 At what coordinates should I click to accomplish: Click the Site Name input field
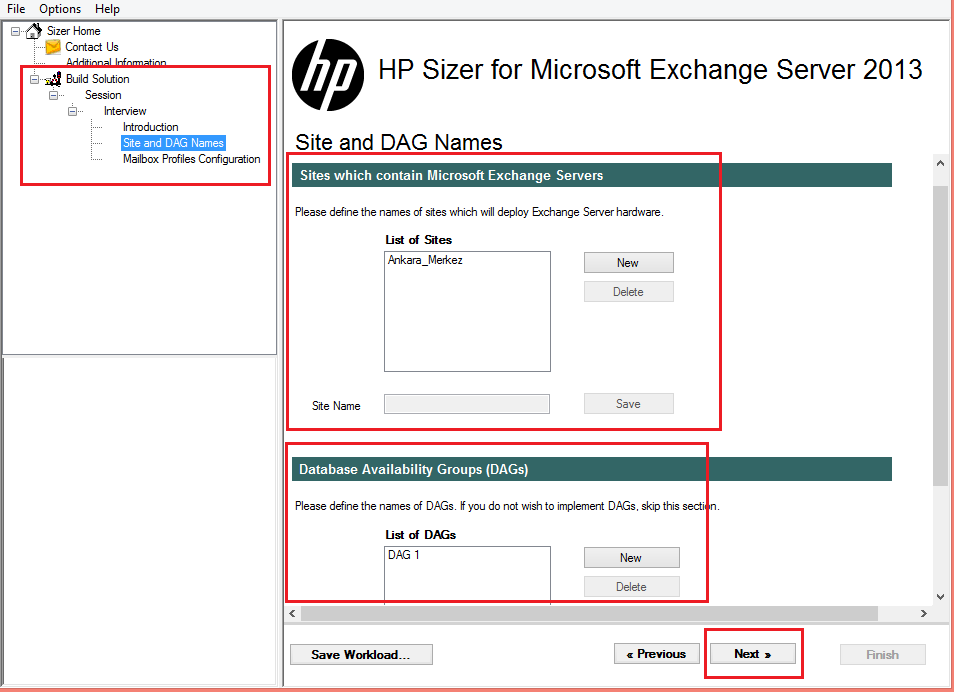coord(467,404)
